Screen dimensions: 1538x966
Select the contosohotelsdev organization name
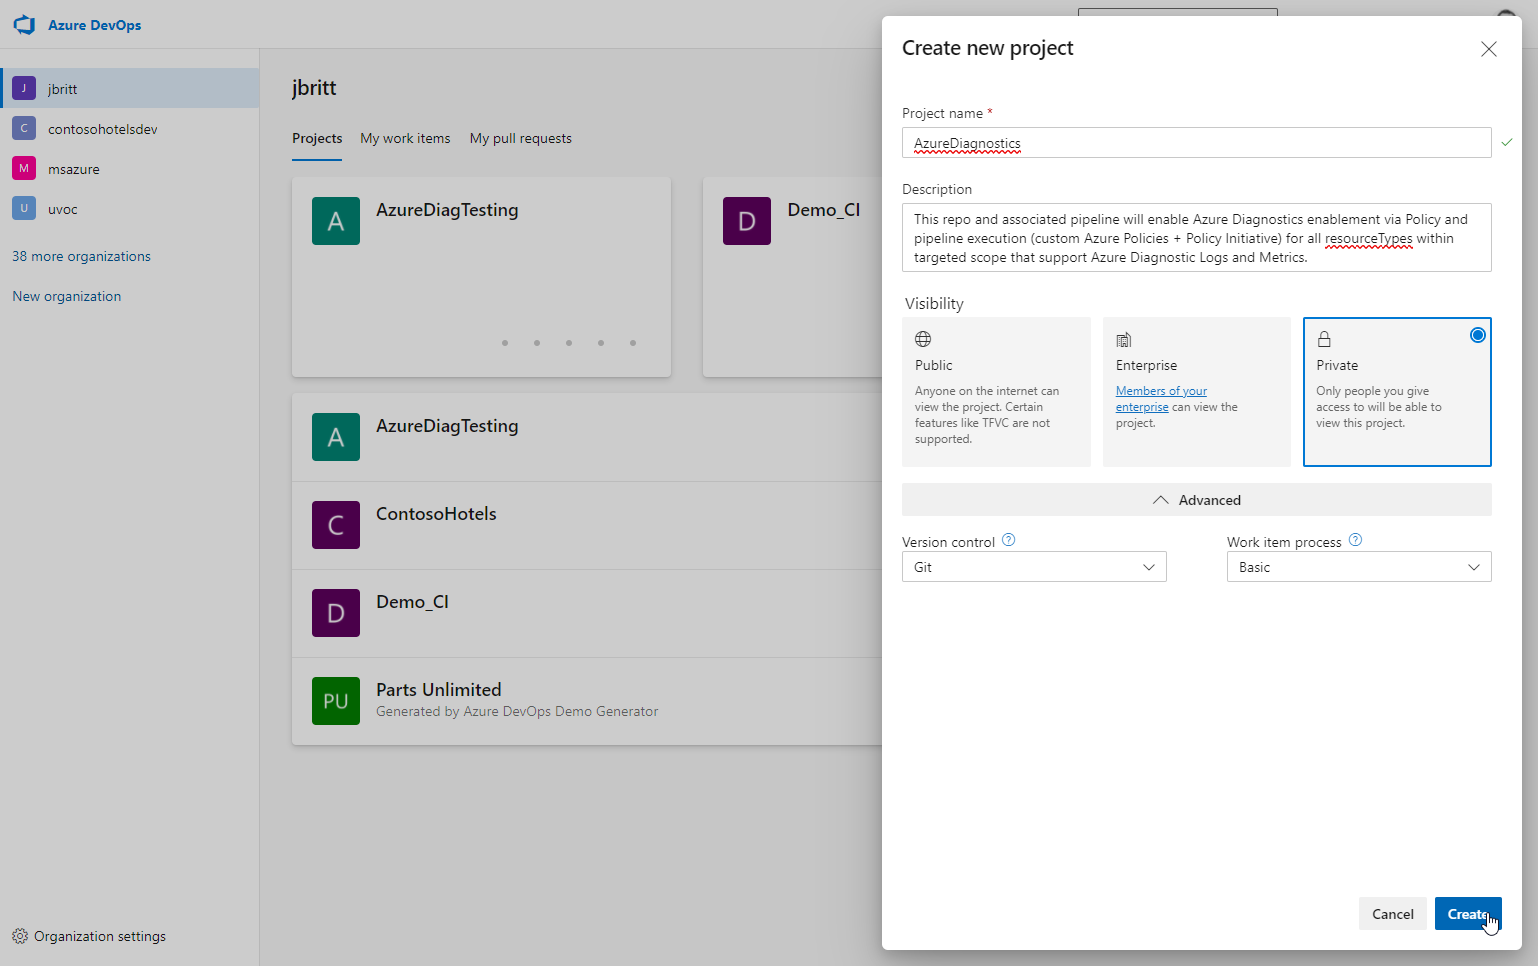pos(102,129)
